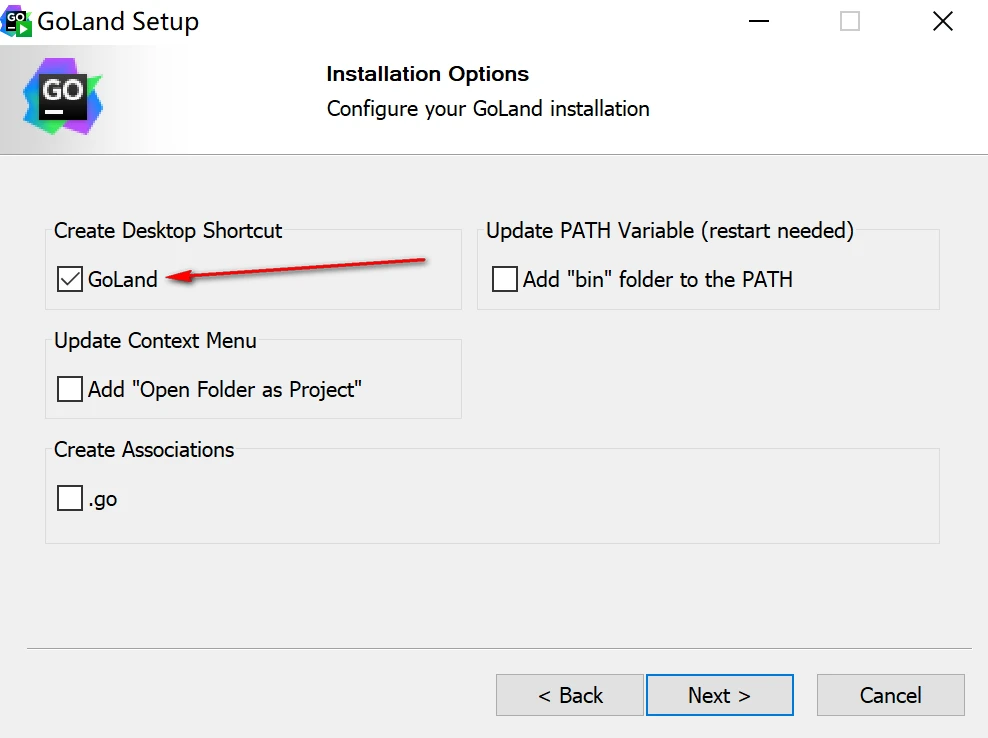This screenshot has height=738, width=988.
Task: Minimize the GoLand Setup window
Action: point(759,21)
